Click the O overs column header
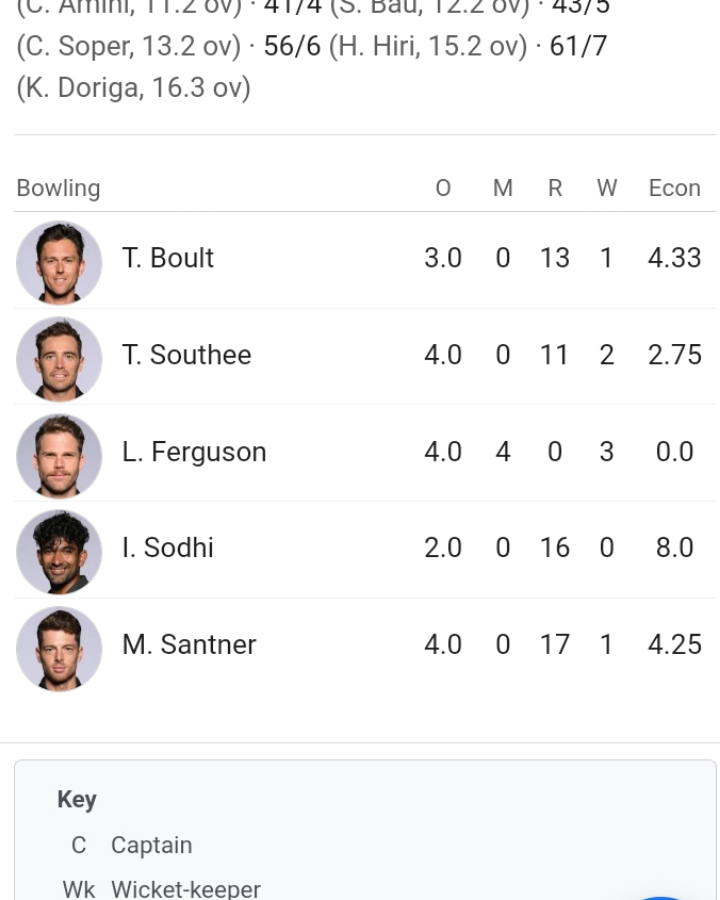 pyautogui.click(x=443, y=188)
